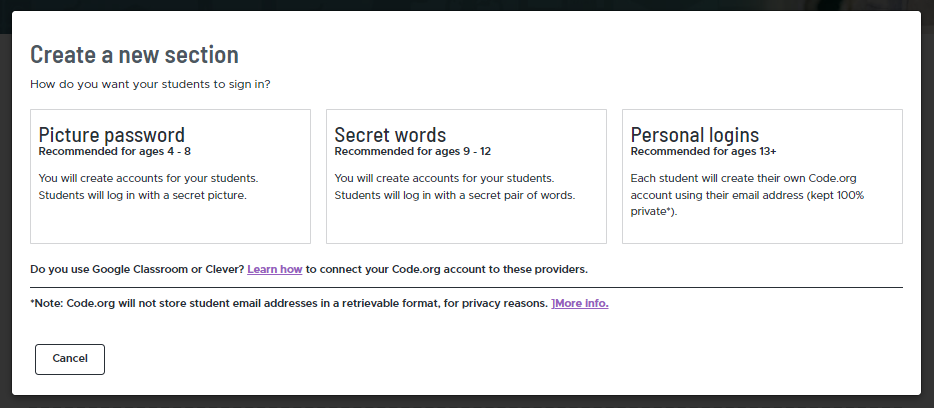Click the student email privacy note text

coord(289,303)
